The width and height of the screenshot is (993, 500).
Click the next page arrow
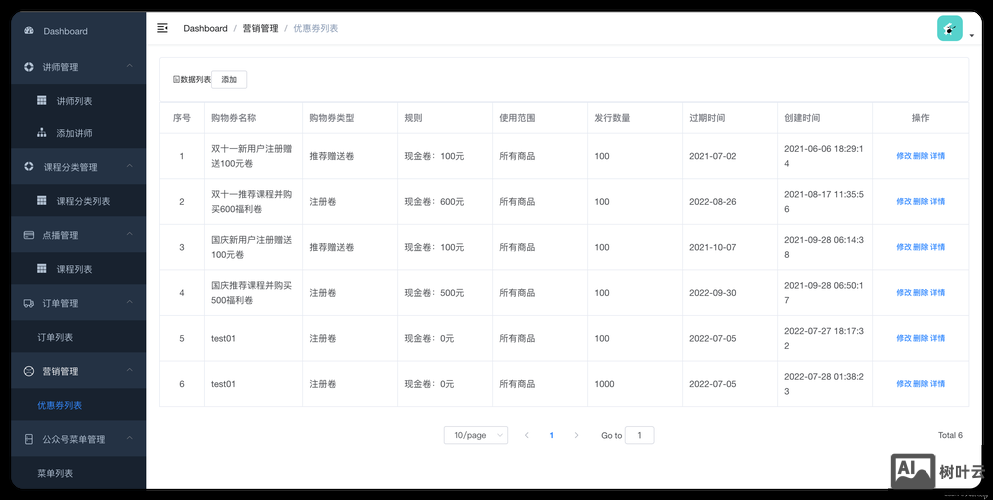(x=576, y=435)
